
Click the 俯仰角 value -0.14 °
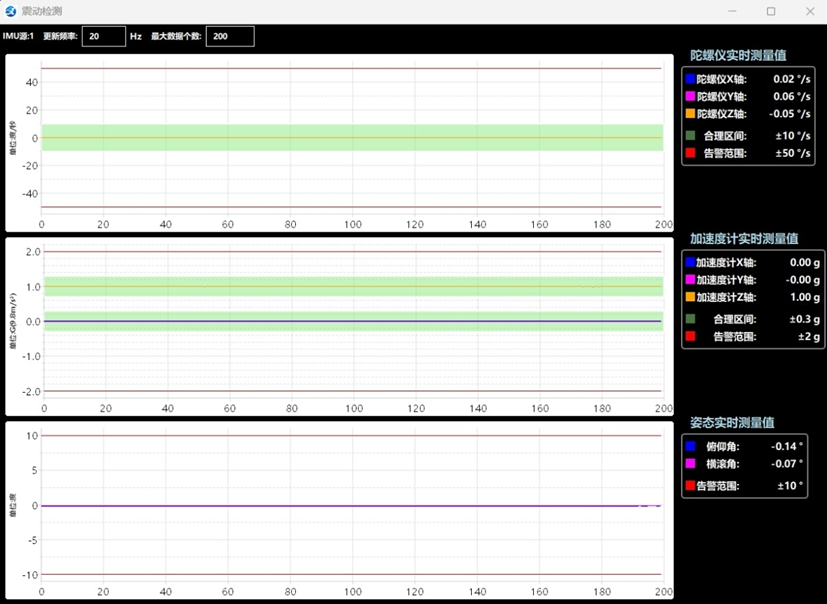pyautogui.click(x=787, y=446)
